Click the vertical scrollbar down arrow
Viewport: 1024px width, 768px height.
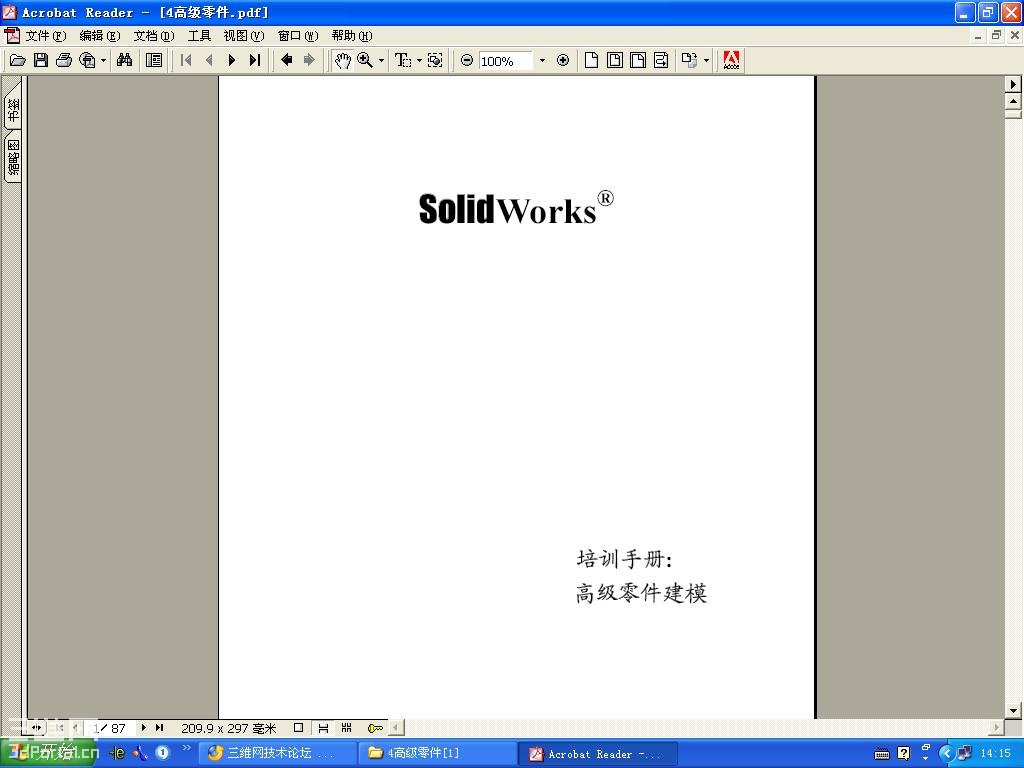tap(1013, 711)
